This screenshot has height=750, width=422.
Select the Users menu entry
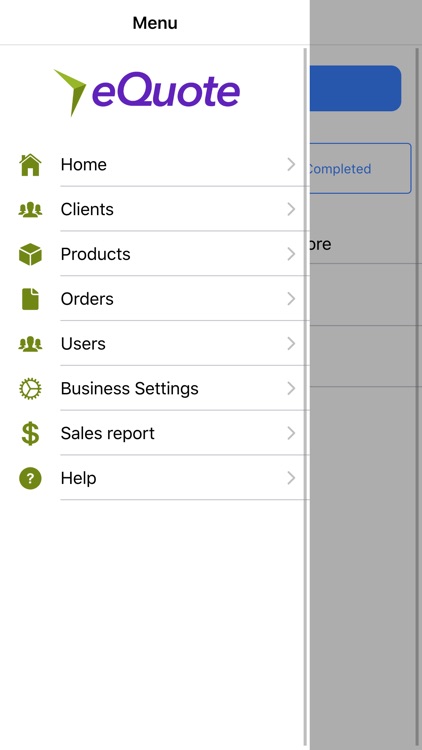[155, 344]
